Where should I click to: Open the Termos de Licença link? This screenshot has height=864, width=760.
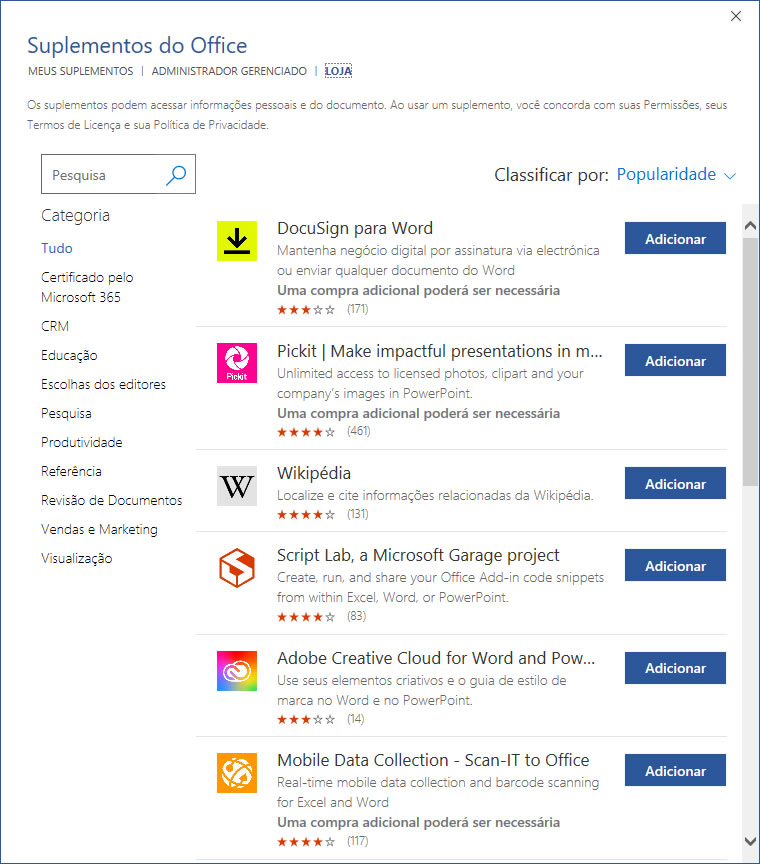tap(75, 125)
